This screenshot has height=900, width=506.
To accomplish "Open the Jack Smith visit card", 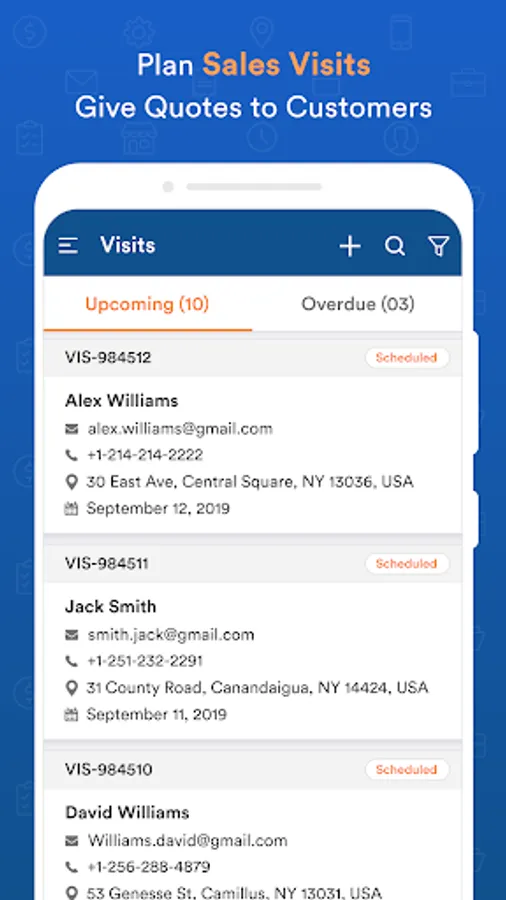I will [253, 661].
